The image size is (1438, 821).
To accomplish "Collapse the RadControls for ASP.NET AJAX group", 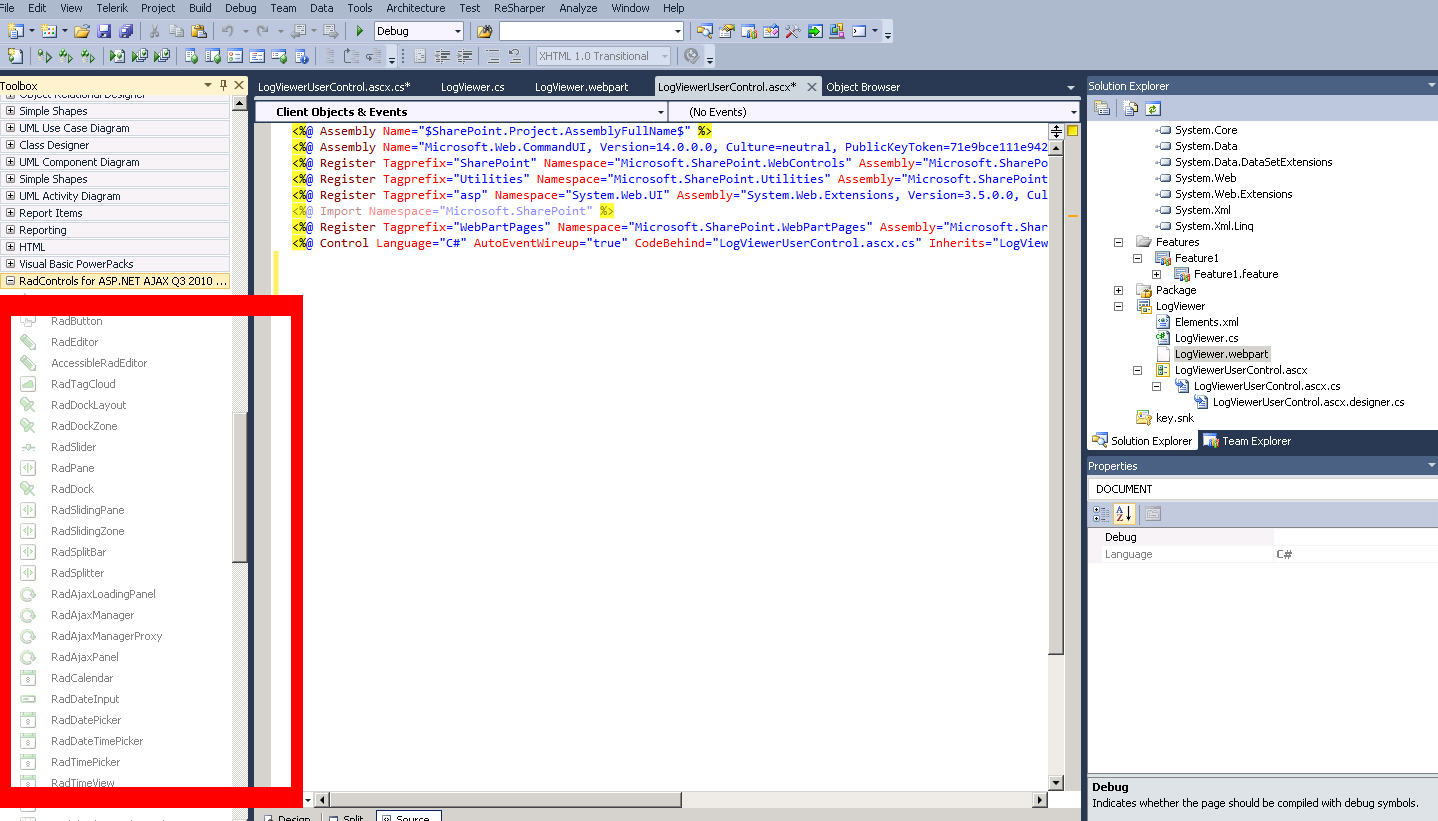I will 10,281.
